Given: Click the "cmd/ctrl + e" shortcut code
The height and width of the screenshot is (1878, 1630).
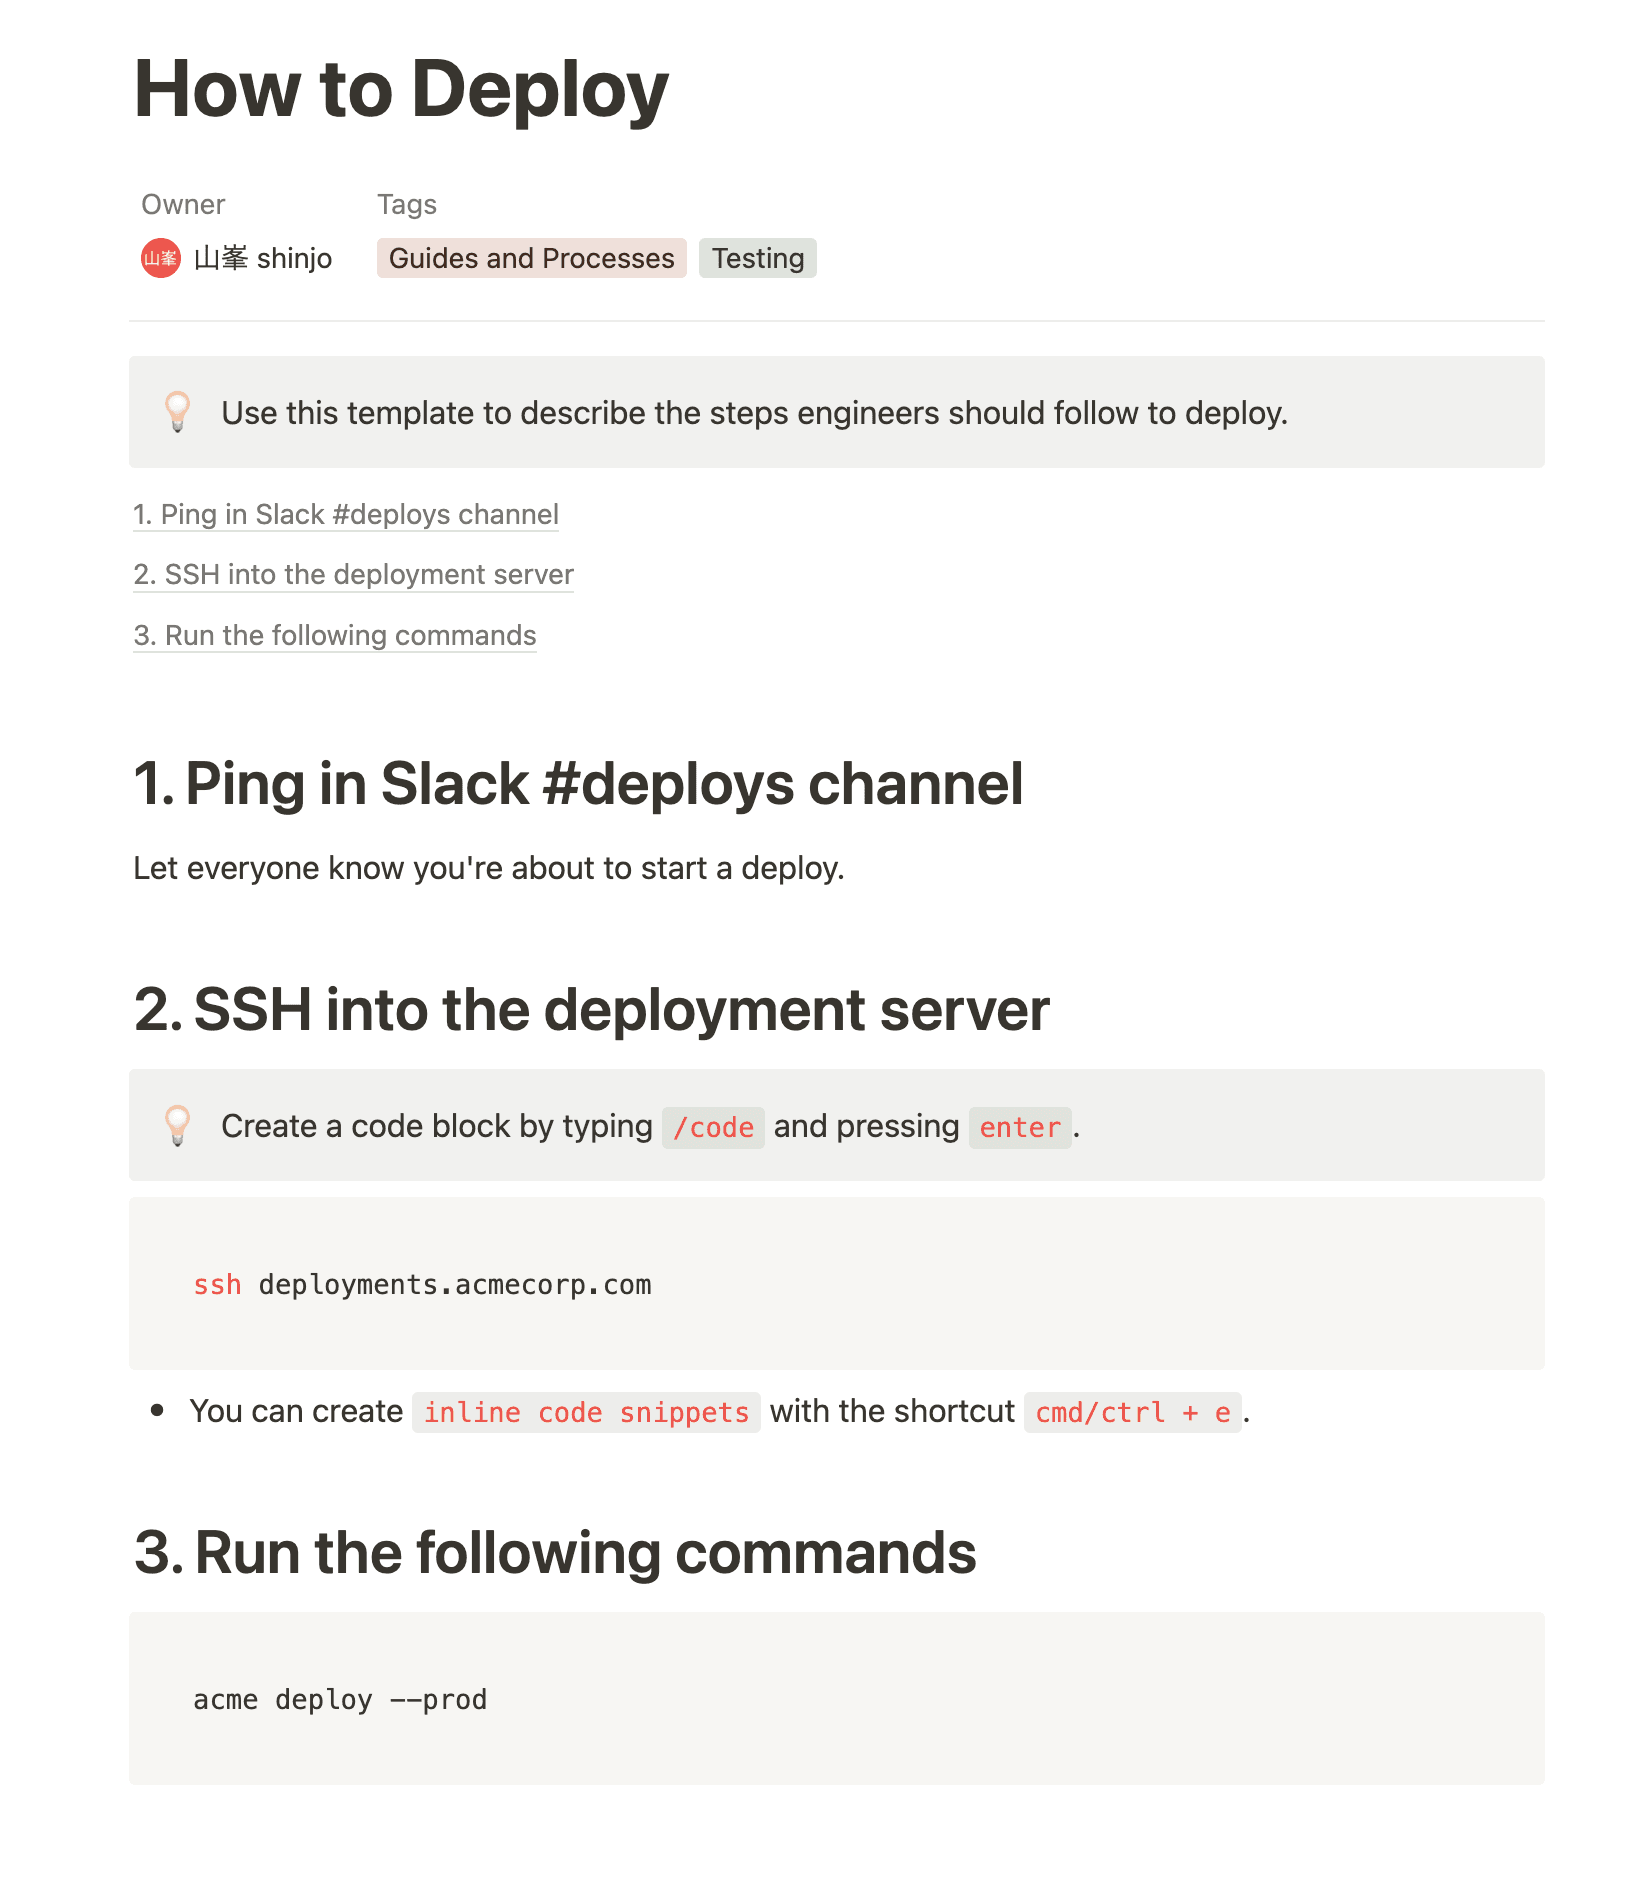Looking at the screenshot, I should point(1132,1411).
